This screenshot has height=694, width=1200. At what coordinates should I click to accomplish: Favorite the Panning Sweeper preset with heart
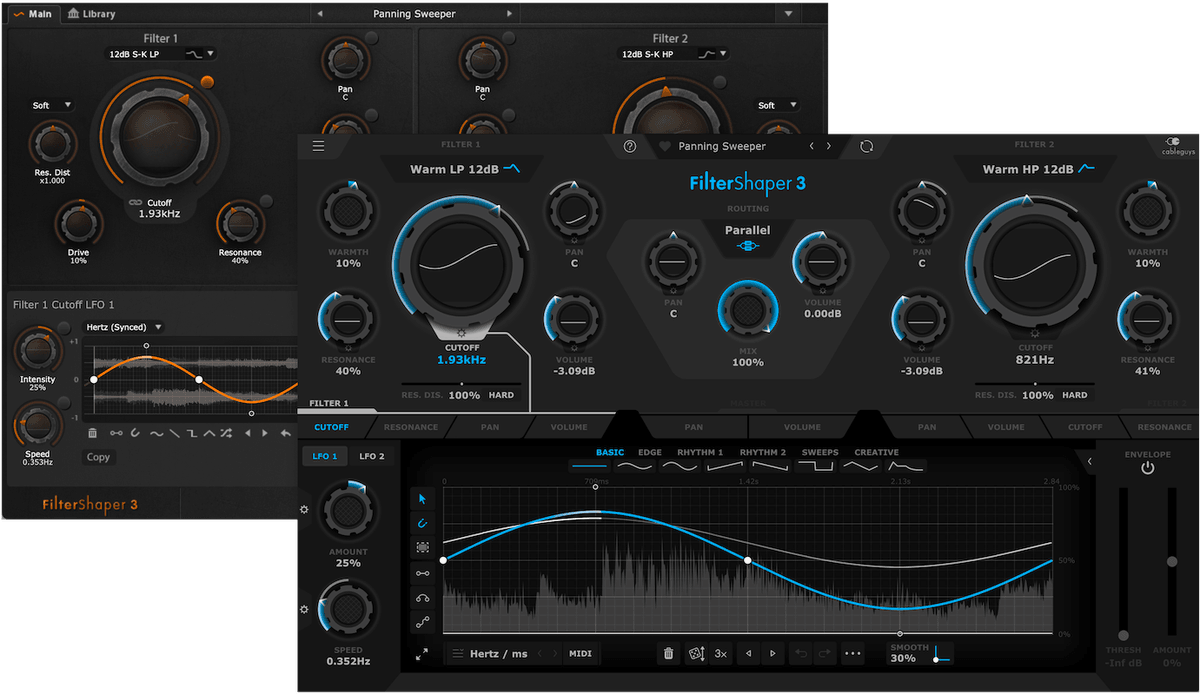coord(664,146)
